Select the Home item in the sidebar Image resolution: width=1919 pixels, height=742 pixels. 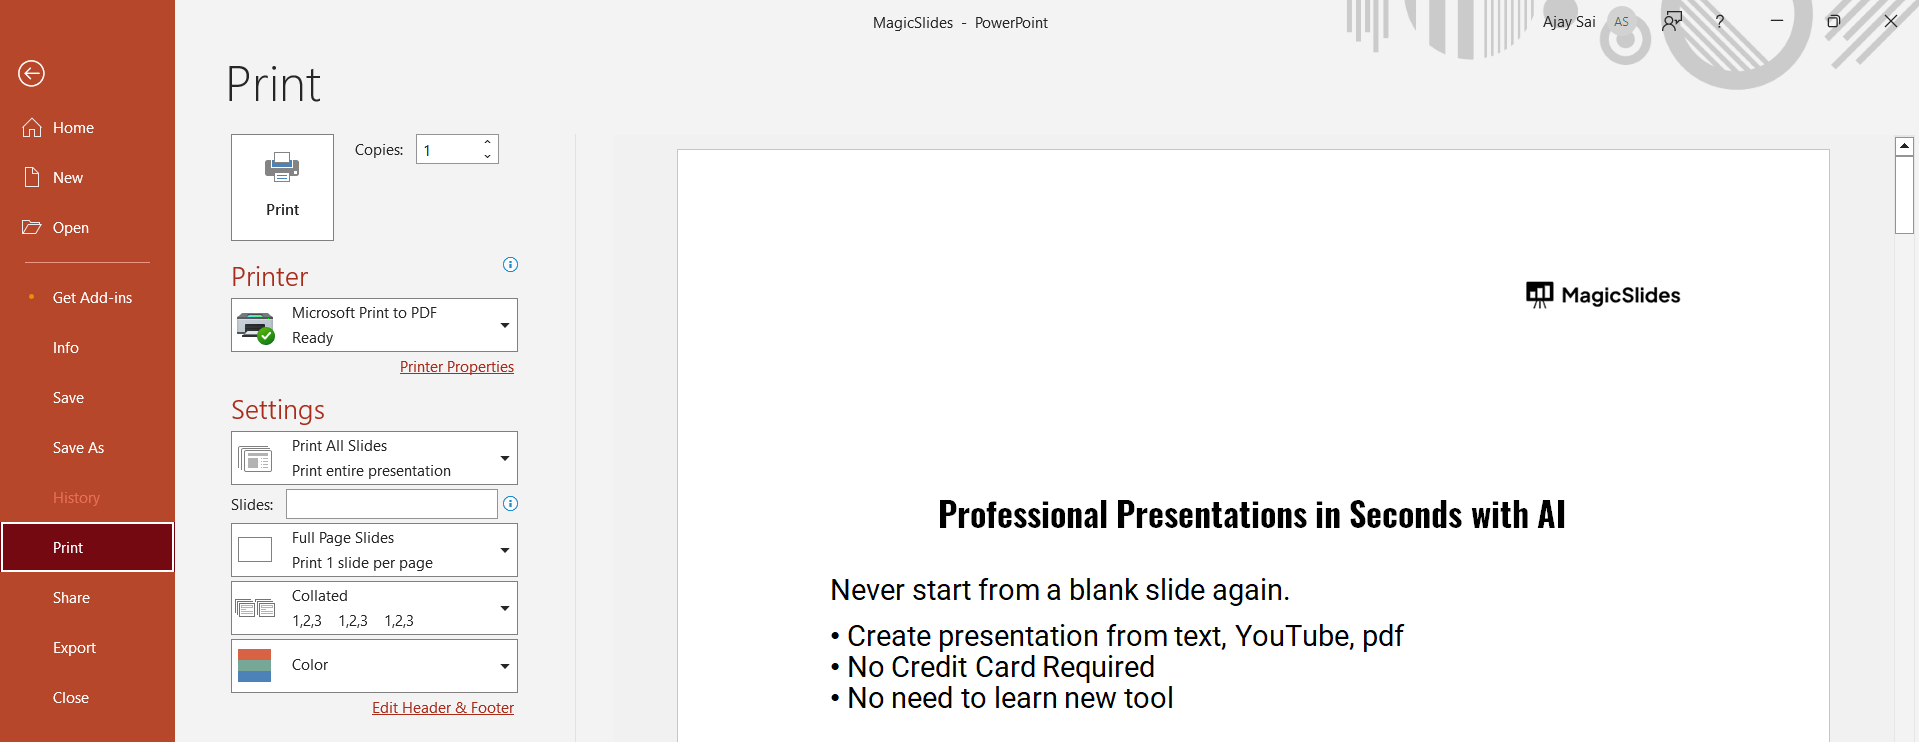click(x=87, y=128)
